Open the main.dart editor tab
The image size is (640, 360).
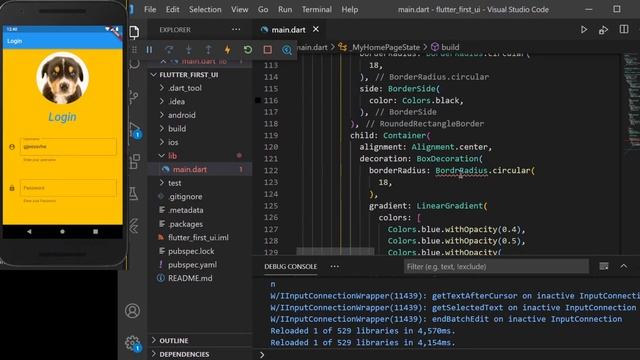pyautogui.click(x=289, y=29)
